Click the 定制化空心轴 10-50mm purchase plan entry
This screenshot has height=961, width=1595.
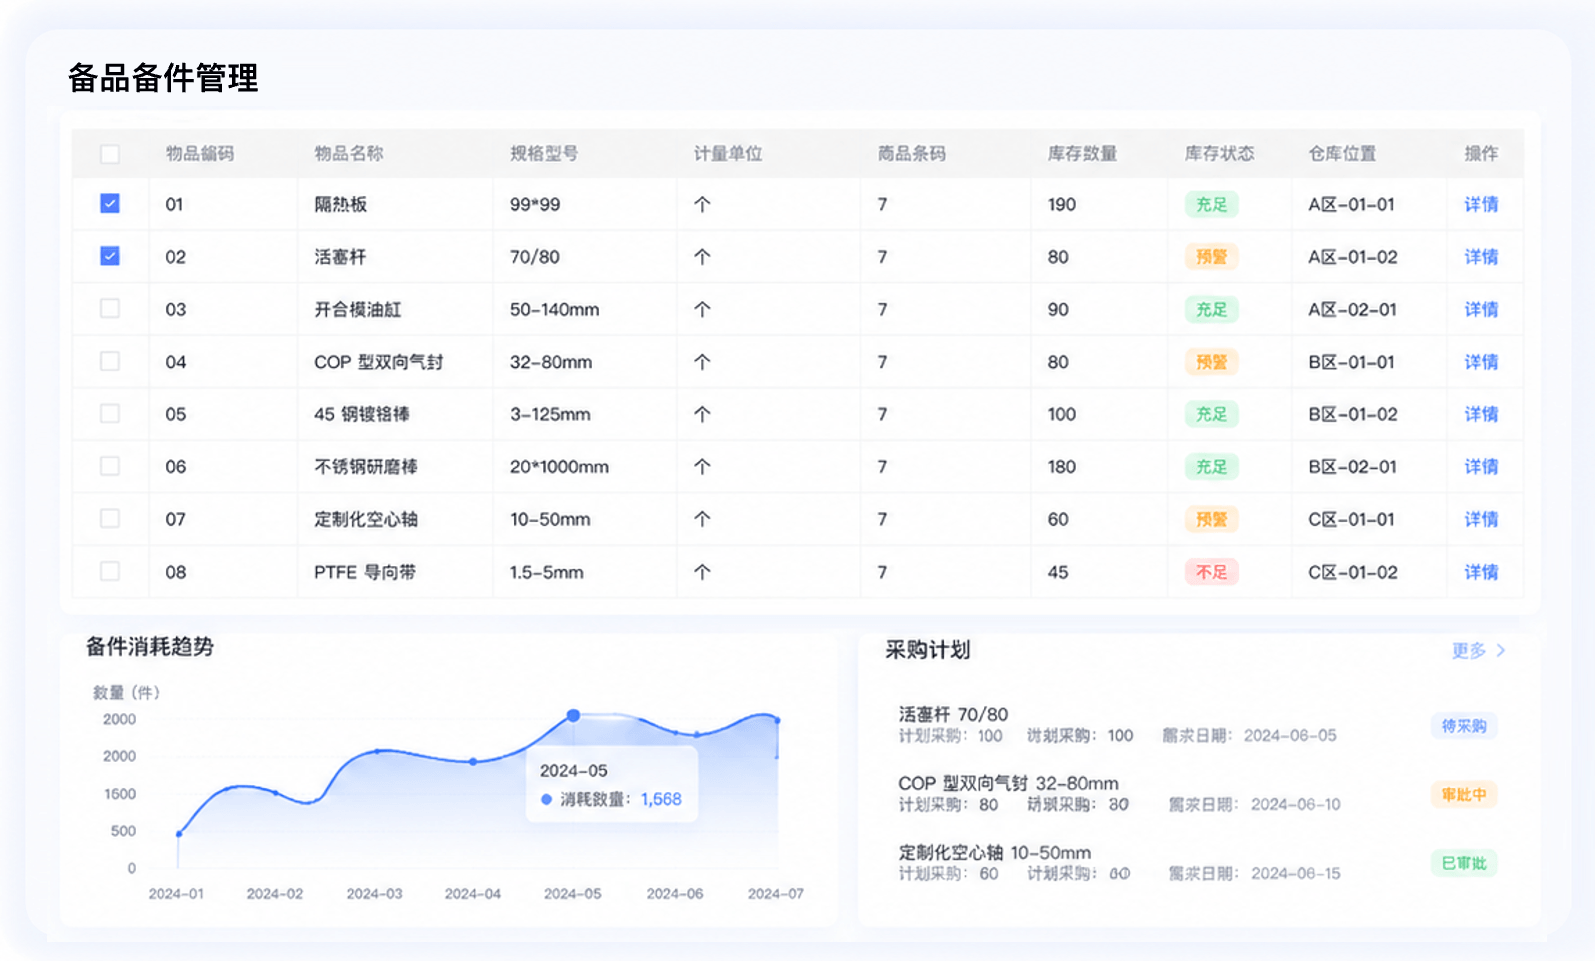[x=995, y=852]
